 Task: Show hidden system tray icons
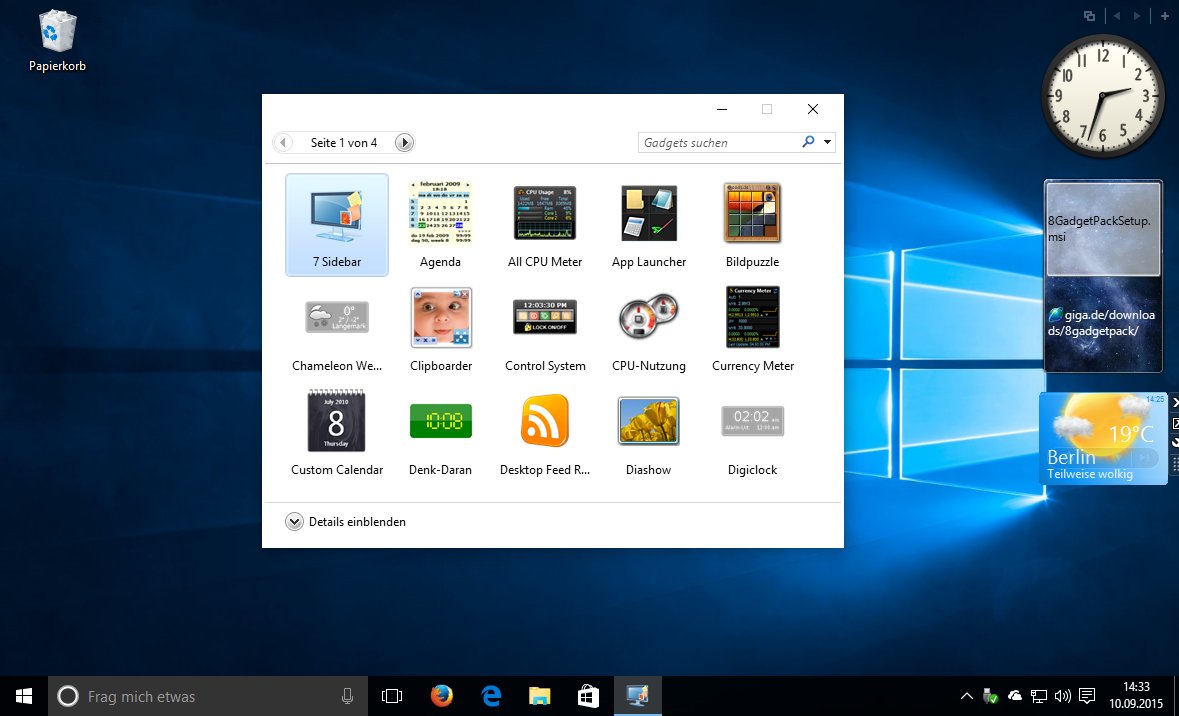tap(966, 696)
